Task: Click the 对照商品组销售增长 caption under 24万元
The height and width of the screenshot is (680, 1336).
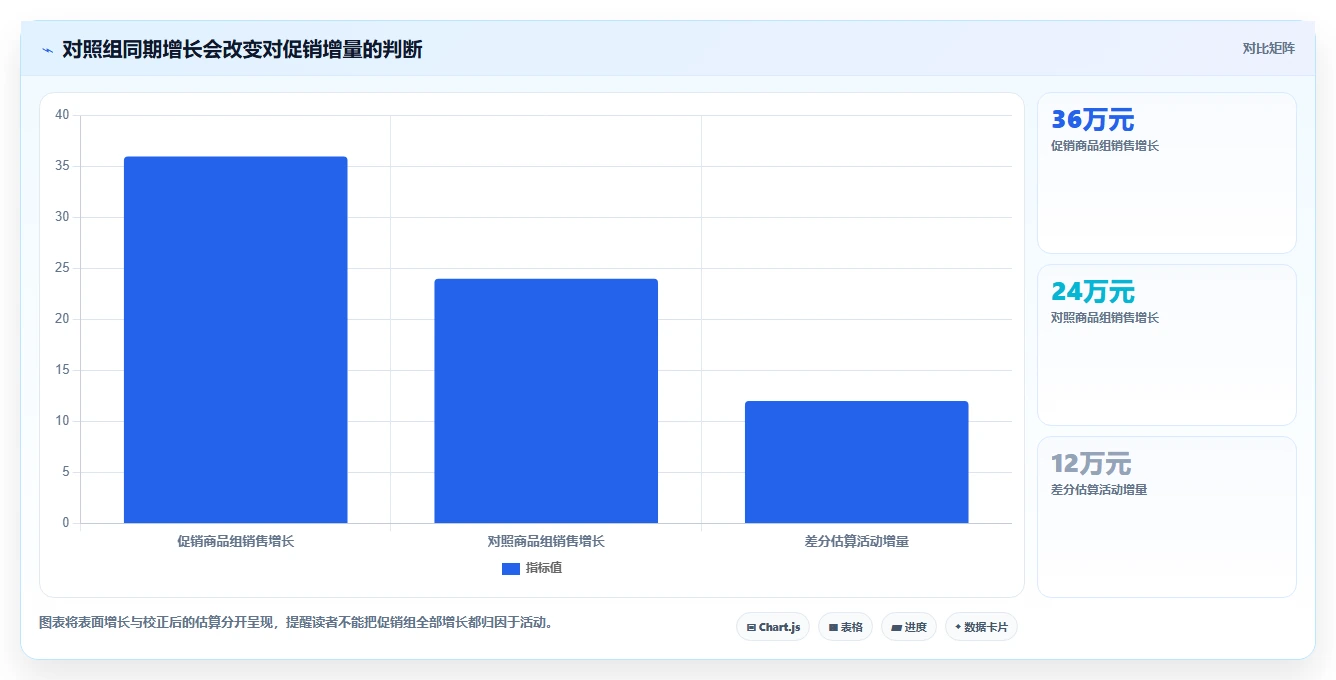Action: [x=1105, y=318]
